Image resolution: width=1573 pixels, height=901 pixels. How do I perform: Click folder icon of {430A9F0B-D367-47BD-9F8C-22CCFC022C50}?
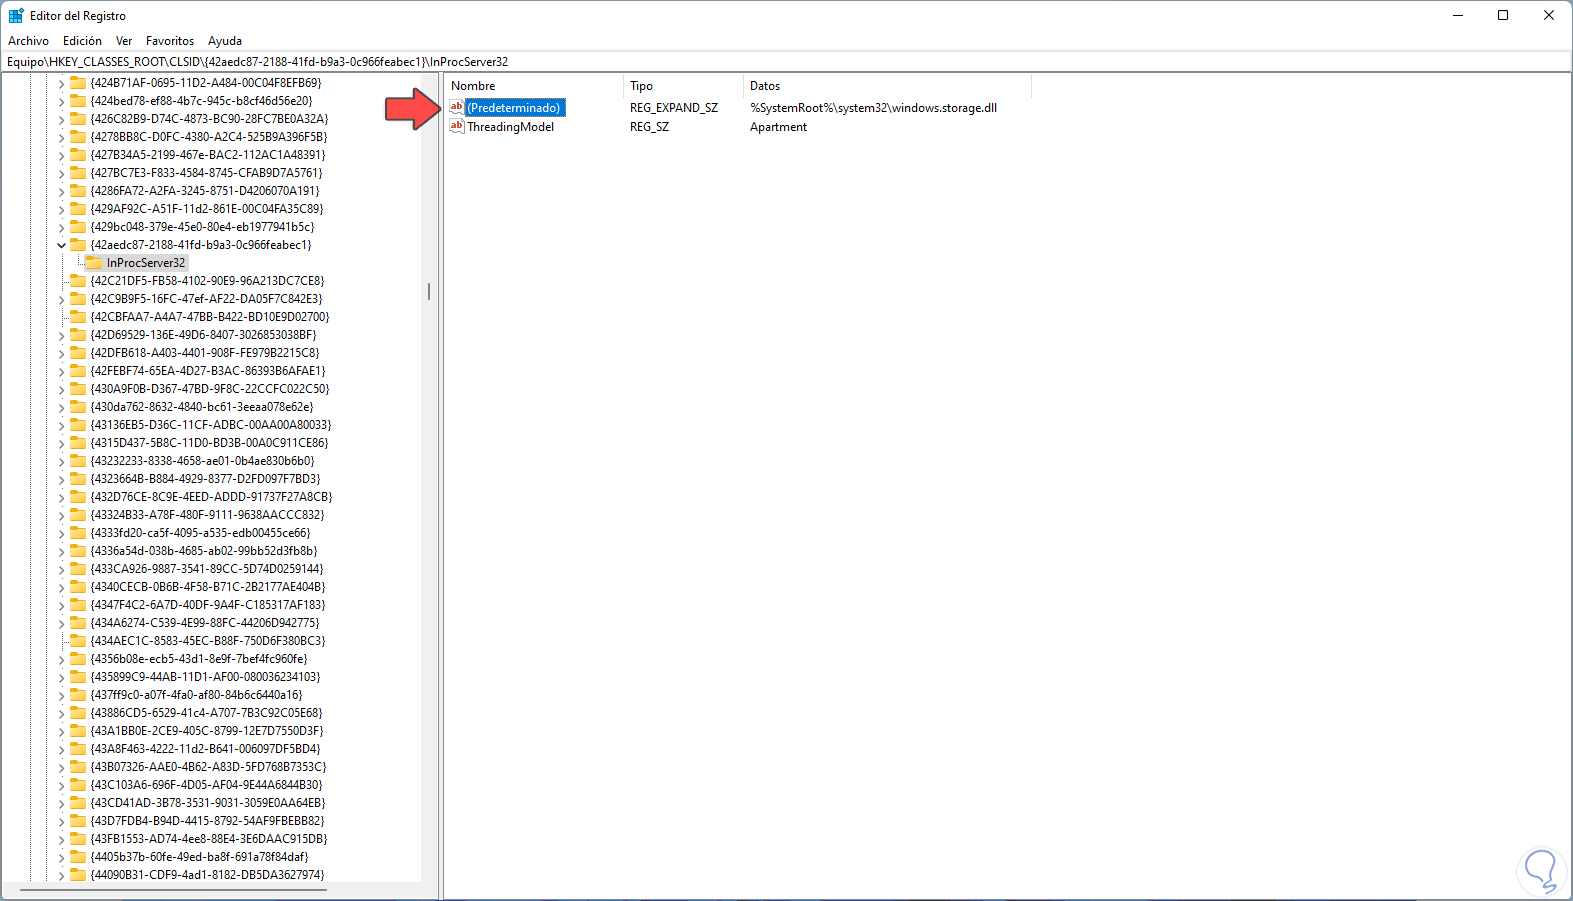click(x=78, y=388)
